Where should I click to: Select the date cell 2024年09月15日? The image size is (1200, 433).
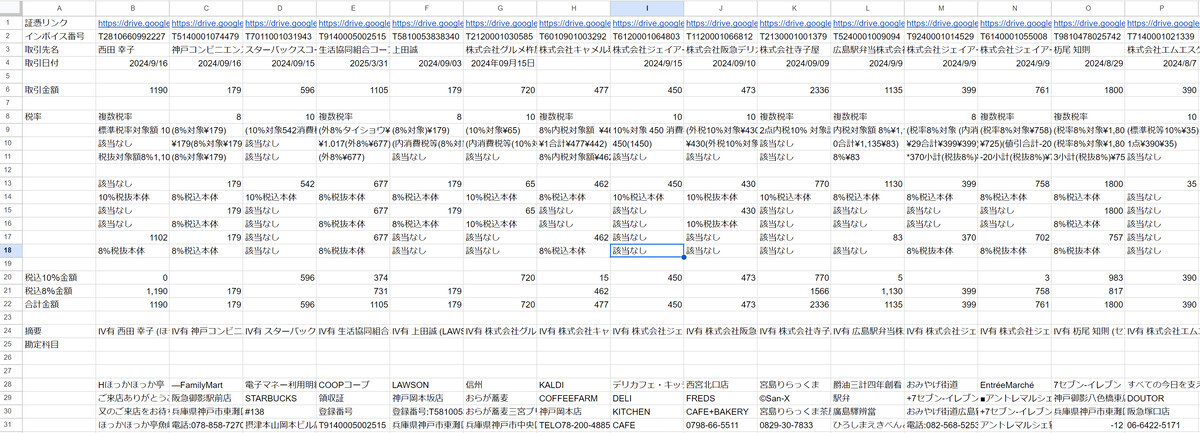pos(500,62)
